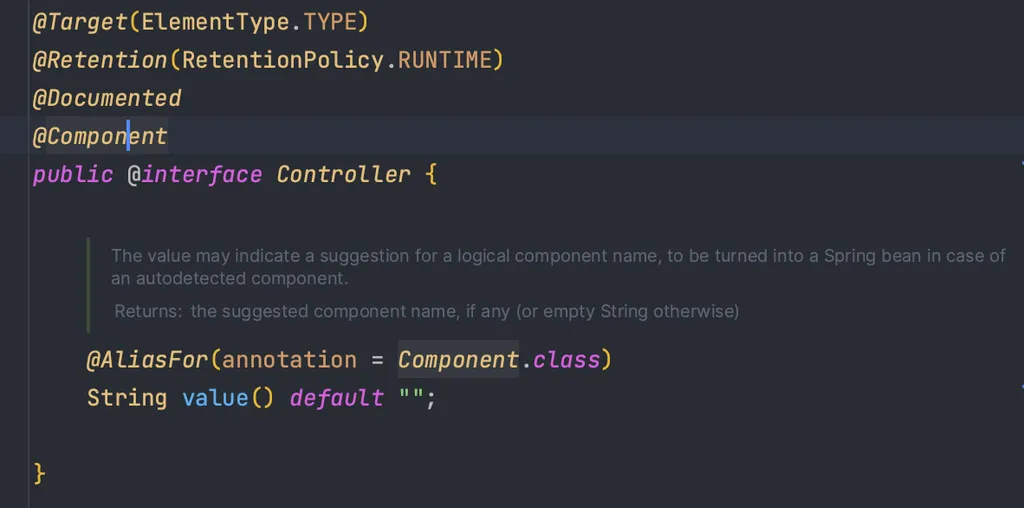Click the @Target annotation
1024x508 pixels.
click(80, 22)
